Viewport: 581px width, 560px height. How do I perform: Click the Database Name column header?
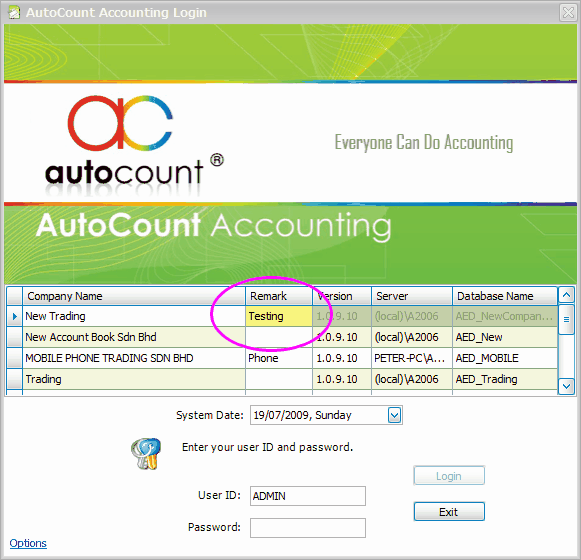tap(505, 296)
